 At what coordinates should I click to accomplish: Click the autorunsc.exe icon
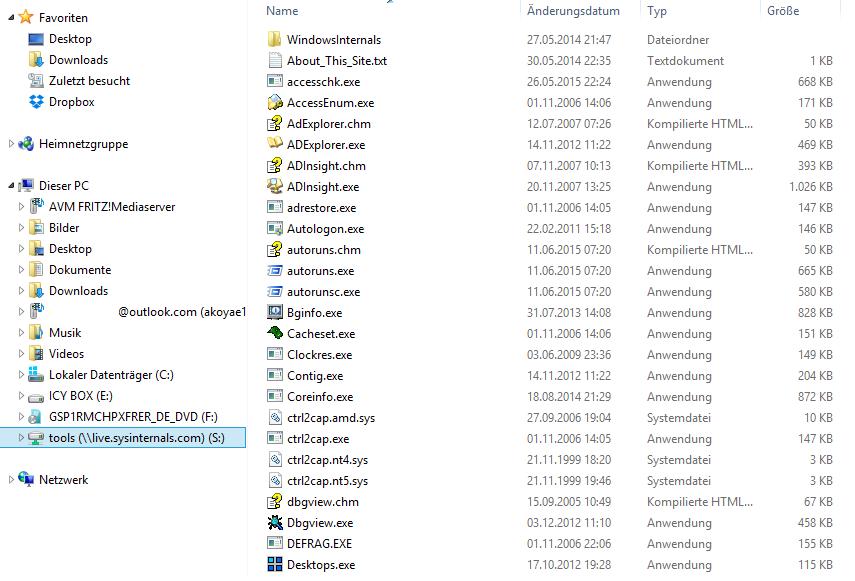(x=275, y=292)
